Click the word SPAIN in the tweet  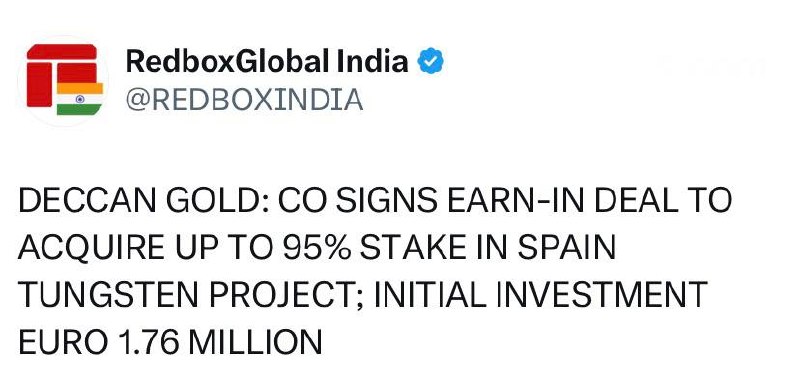click(x=567, y=248)
